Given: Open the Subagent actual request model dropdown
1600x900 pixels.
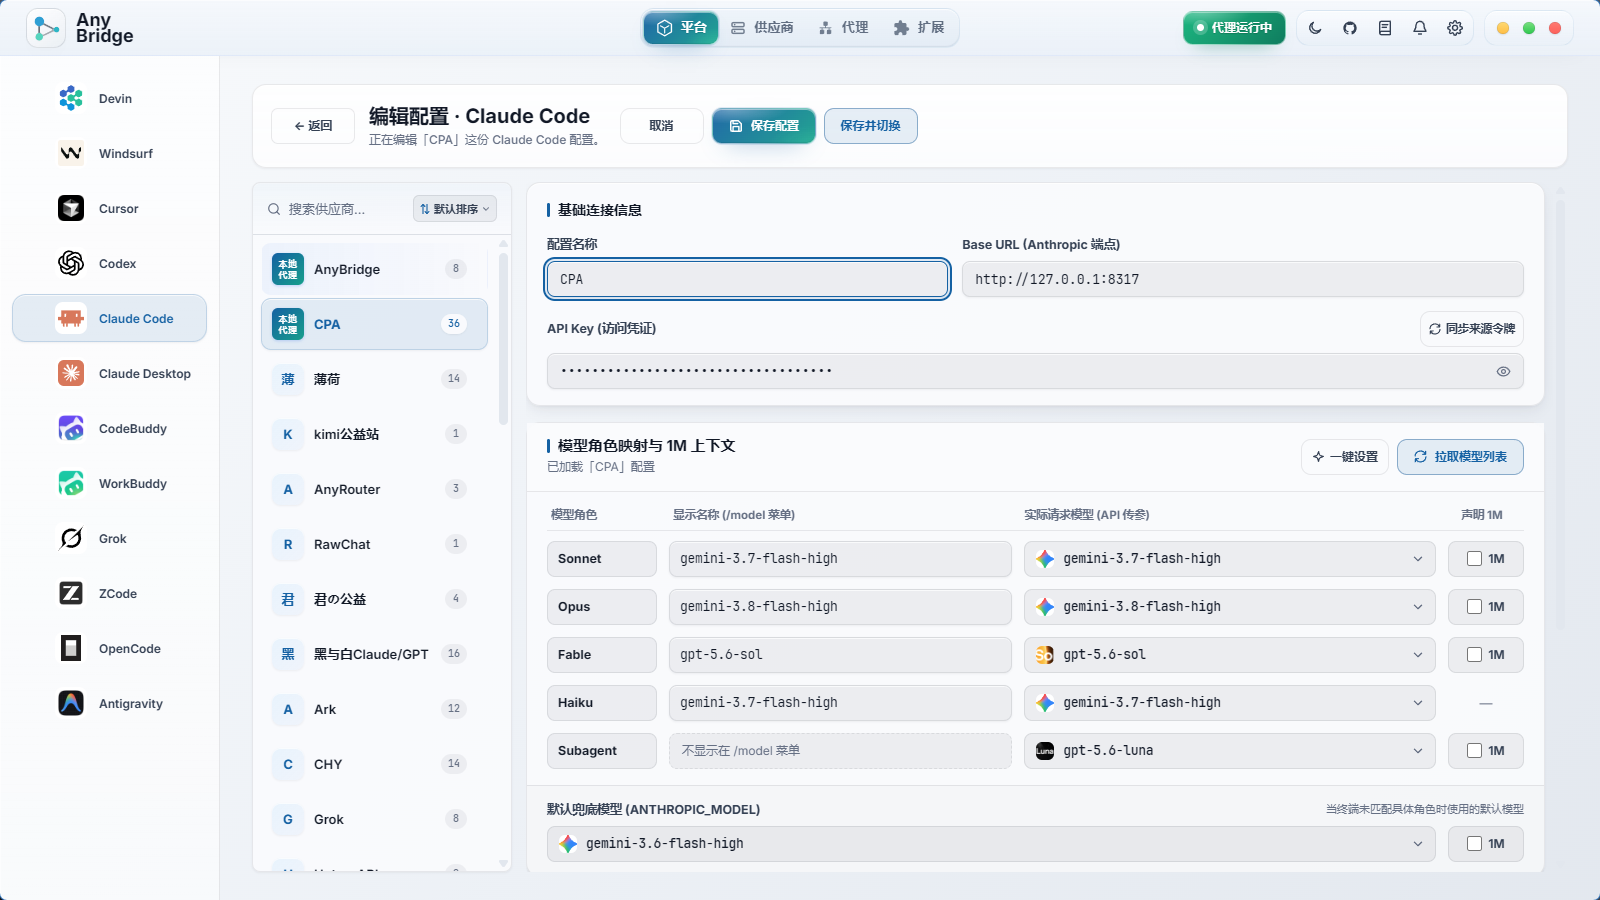Looking at the screenshot, I should point(1229,751).
